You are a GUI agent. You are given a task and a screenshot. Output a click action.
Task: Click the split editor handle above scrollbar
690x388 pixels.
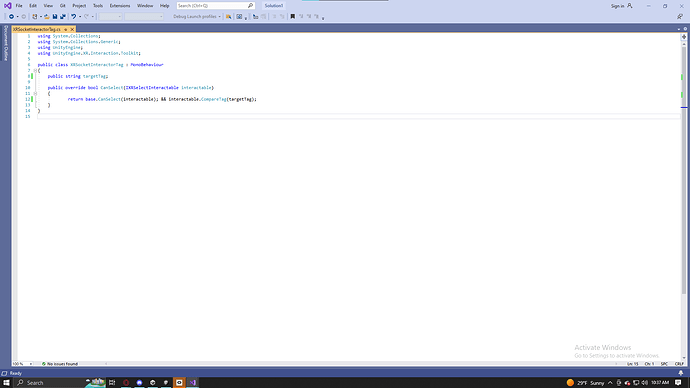pos(684,37)
